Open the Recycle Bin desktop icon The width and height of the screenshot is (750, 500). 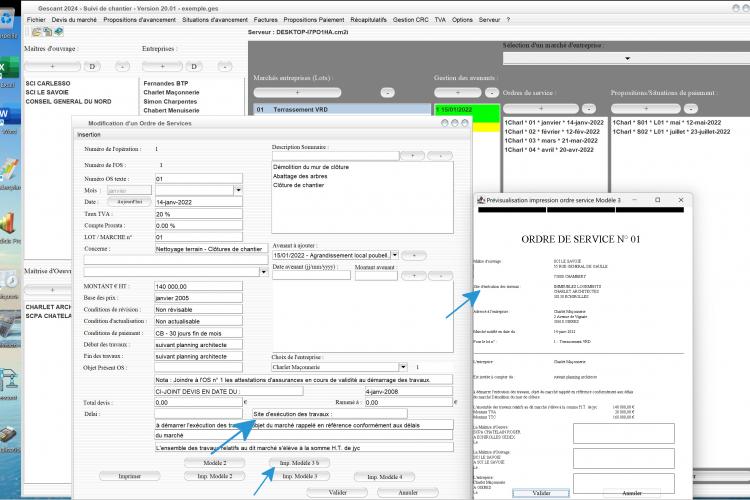(8, 19)
